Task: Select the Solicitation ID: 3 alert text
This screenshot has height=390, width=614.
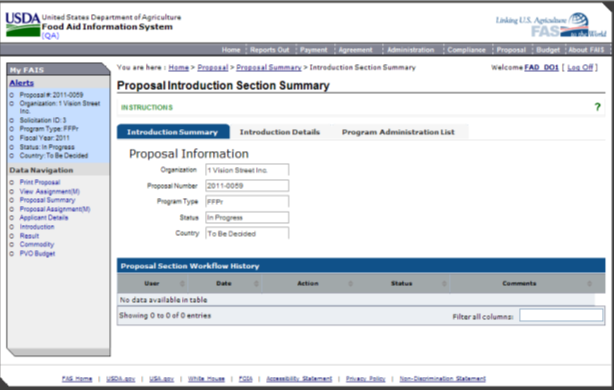Action: (43, 120)
